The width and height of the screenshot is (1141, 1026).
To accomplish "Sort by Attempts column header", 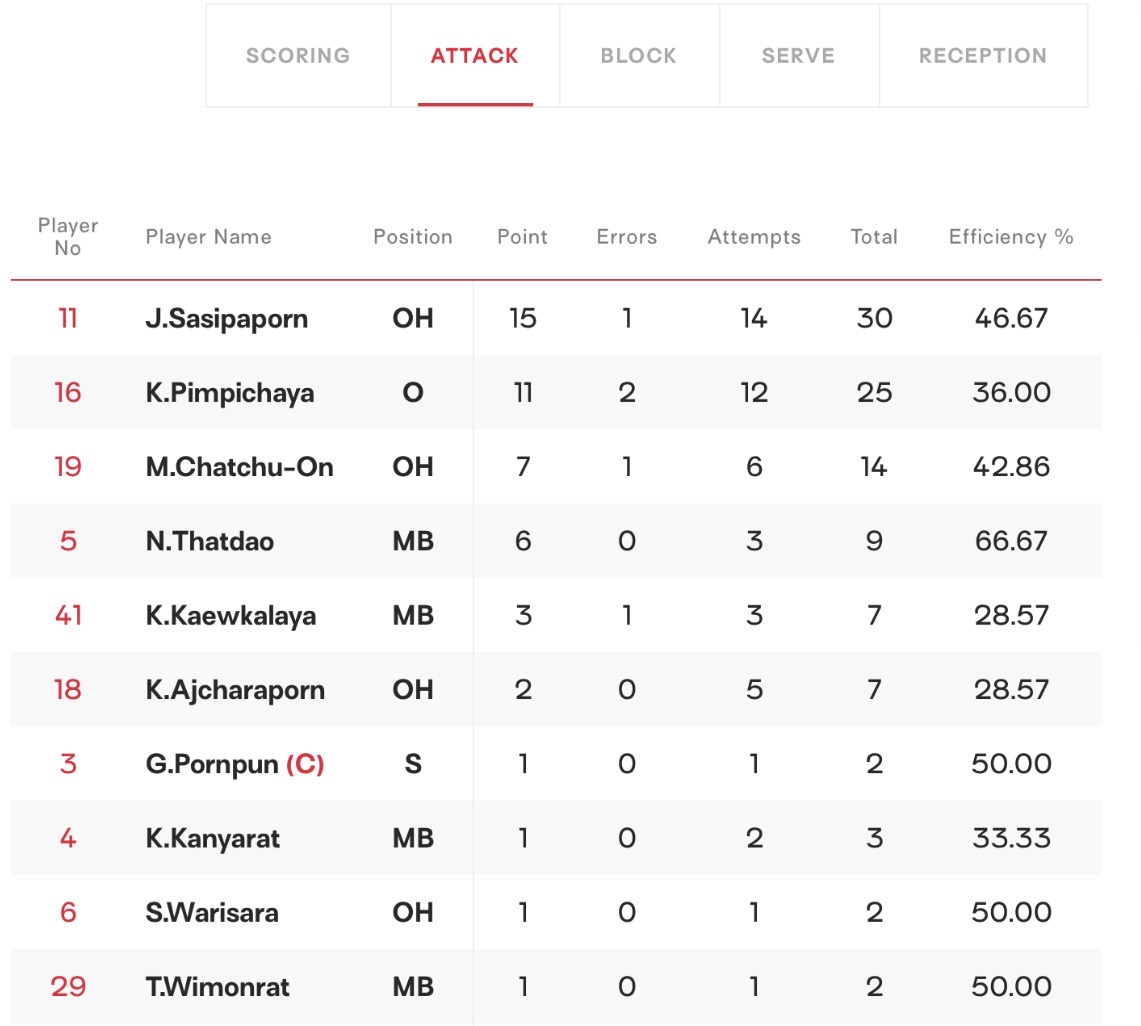I will point(754,236).
